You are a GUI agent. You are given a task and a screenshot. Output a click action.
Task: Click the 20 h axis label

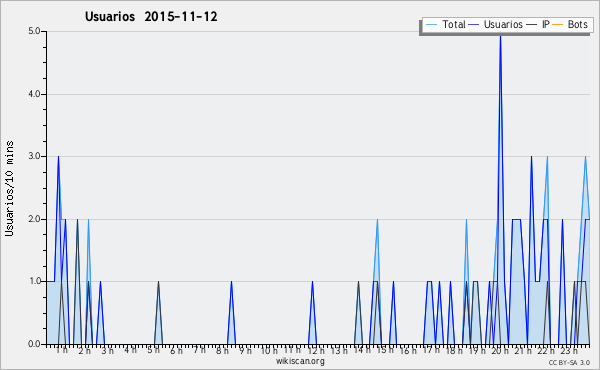pos(500,350)
